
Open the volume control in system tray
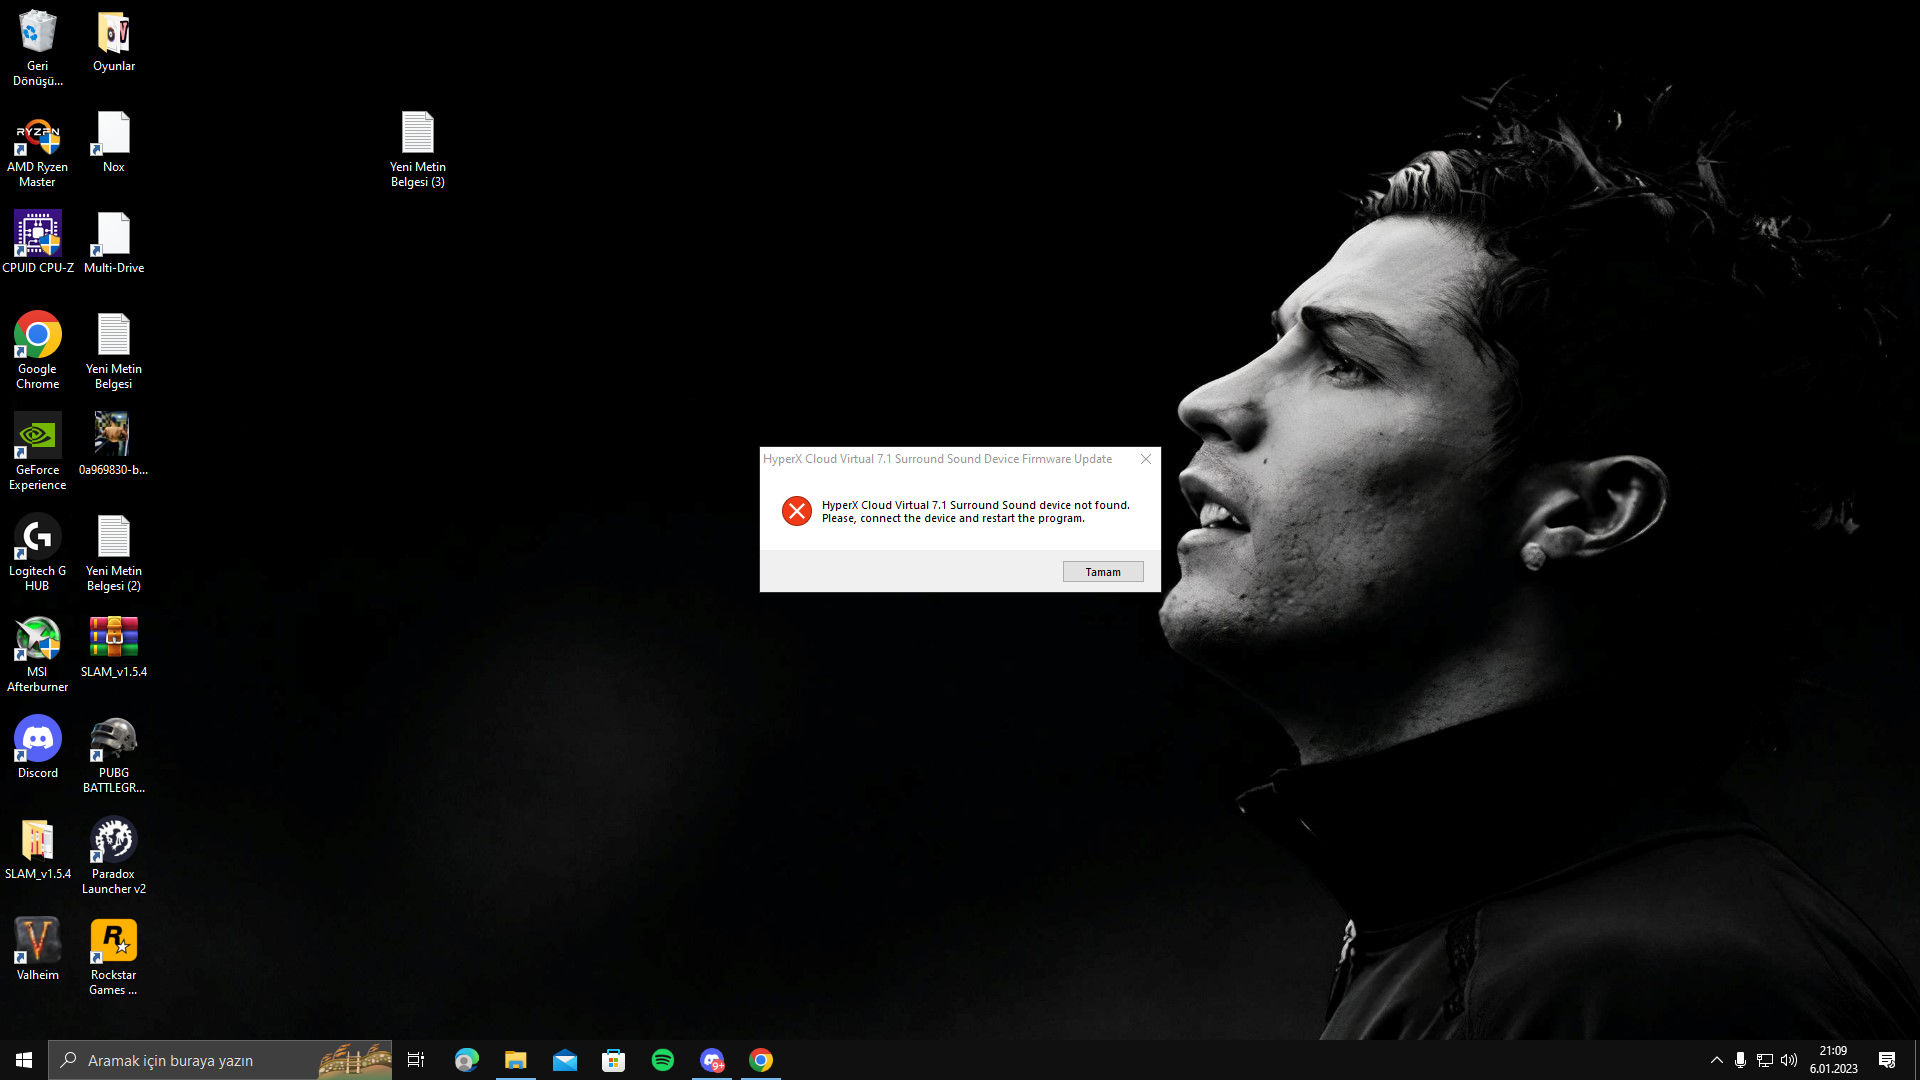(1789, 1060)
